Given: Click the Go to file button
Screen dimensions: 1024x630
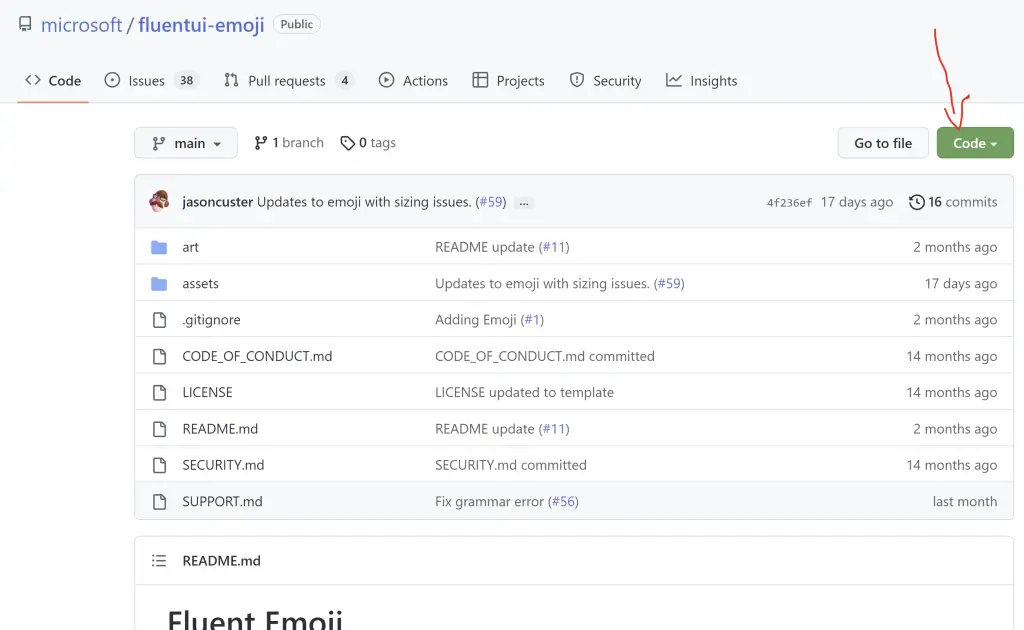Looking at the screenshot, I should click(883, 143).
